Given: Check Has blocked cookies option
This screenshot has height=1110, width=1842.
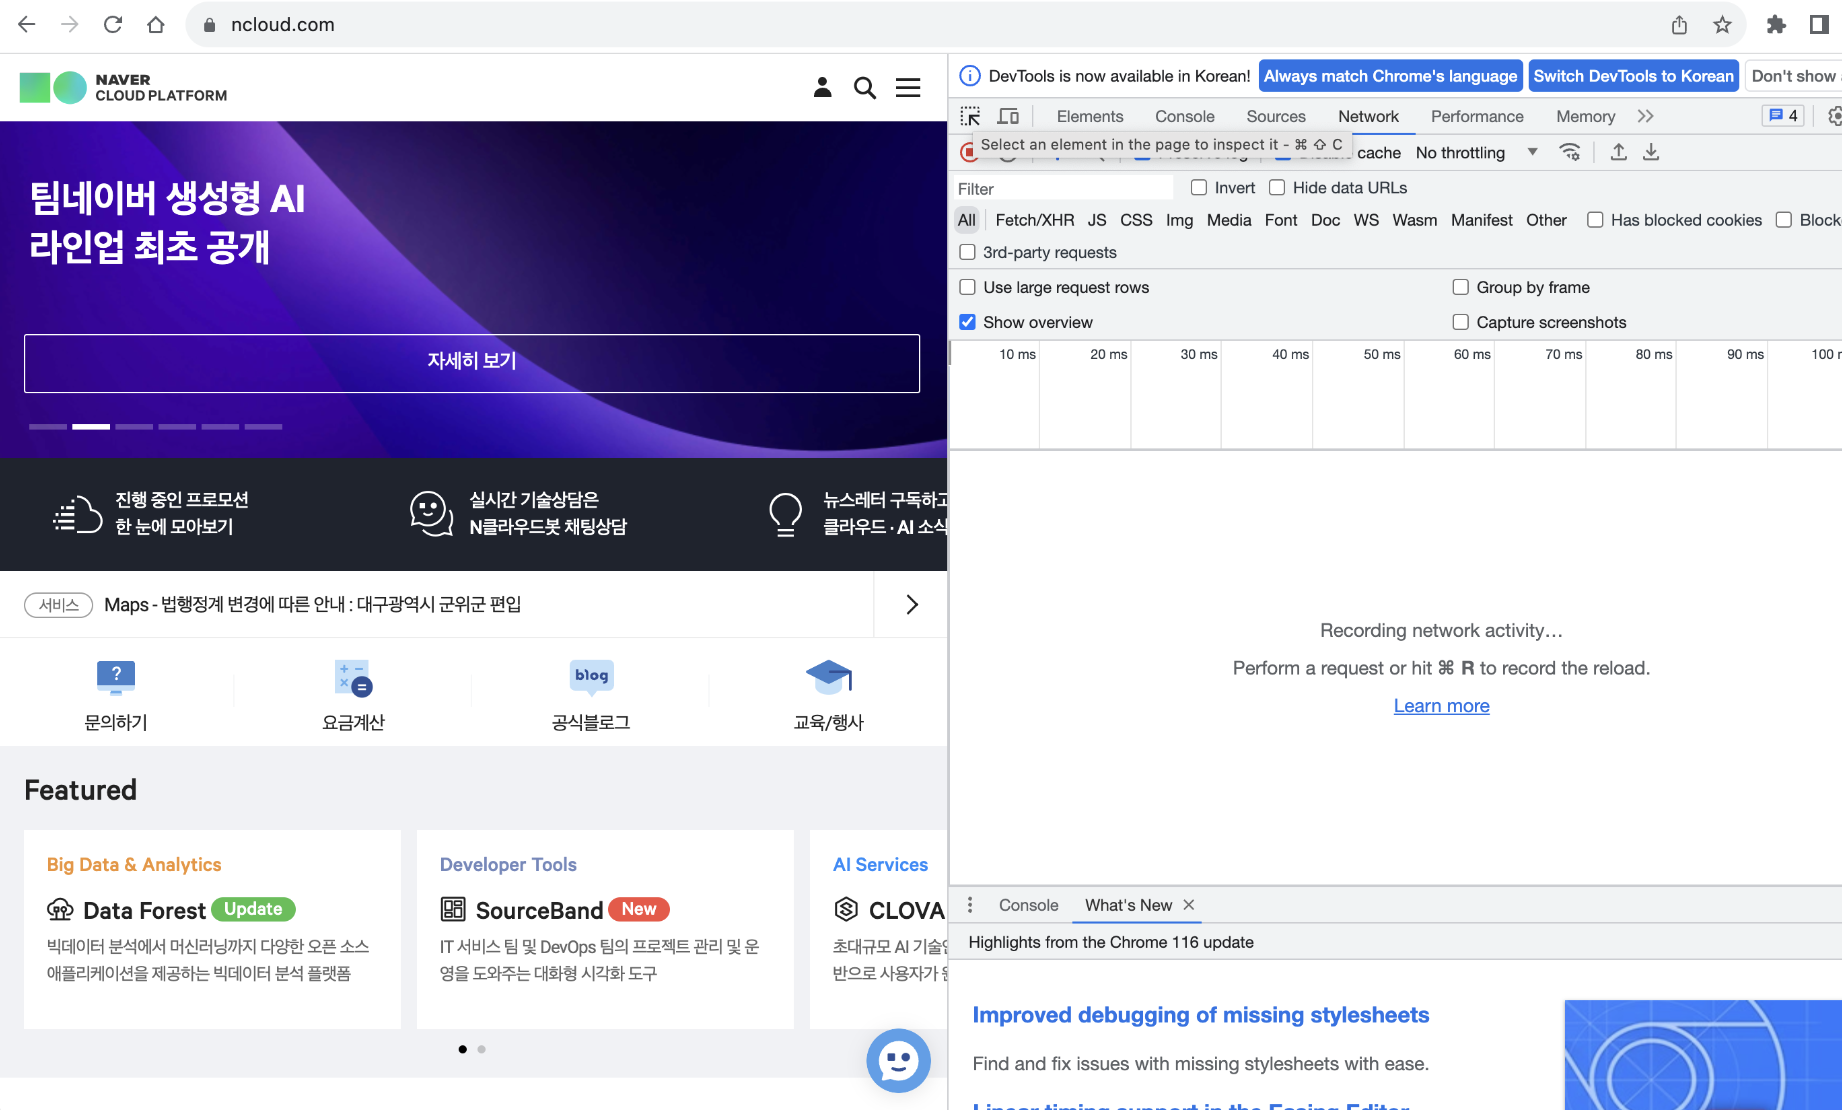Looking at the screenshot, I should [1595, 220].
